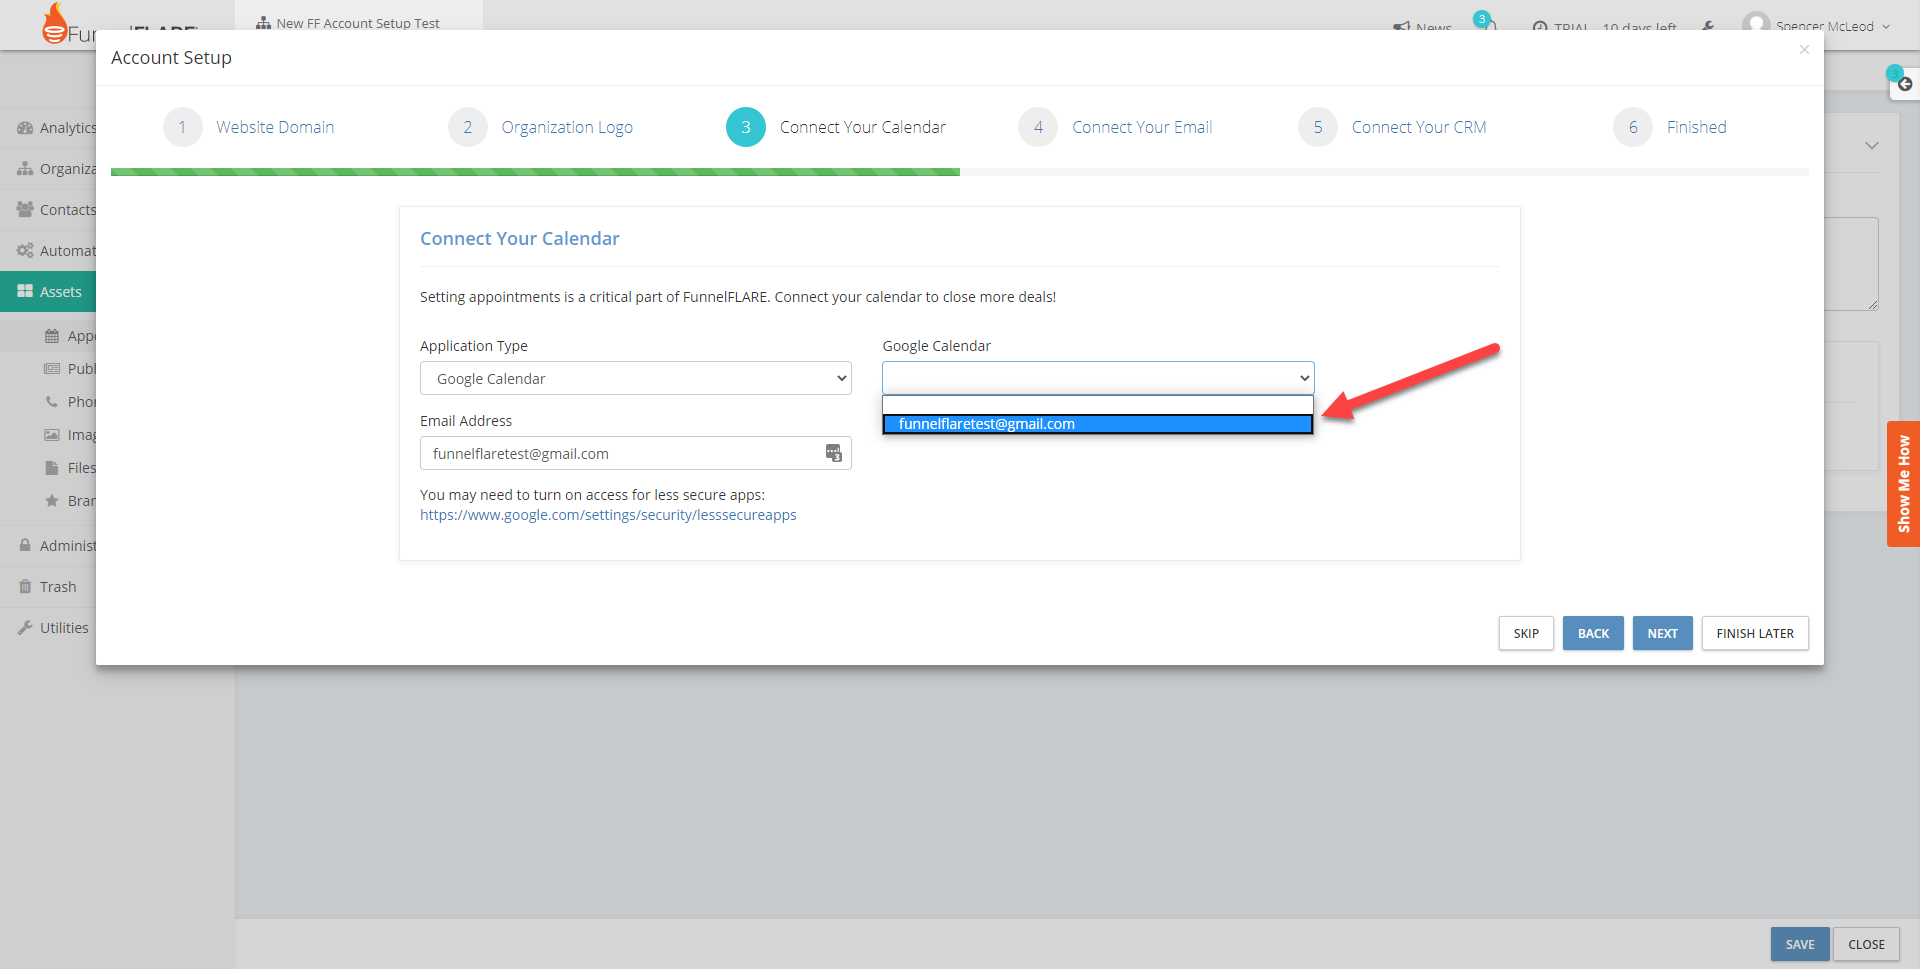The width and height of the screenshot is (1920, 969).
Task: Open Contacts in the sidebar
Action: coord(56,210)
